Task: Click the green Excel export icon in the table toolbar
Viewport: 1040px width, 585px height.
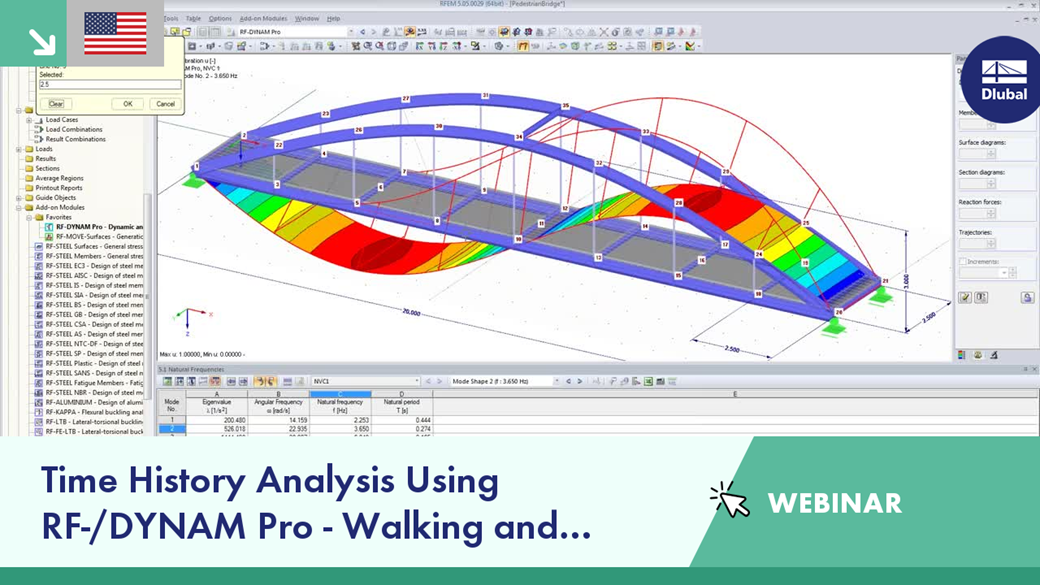Action: (x=648, y=381)
